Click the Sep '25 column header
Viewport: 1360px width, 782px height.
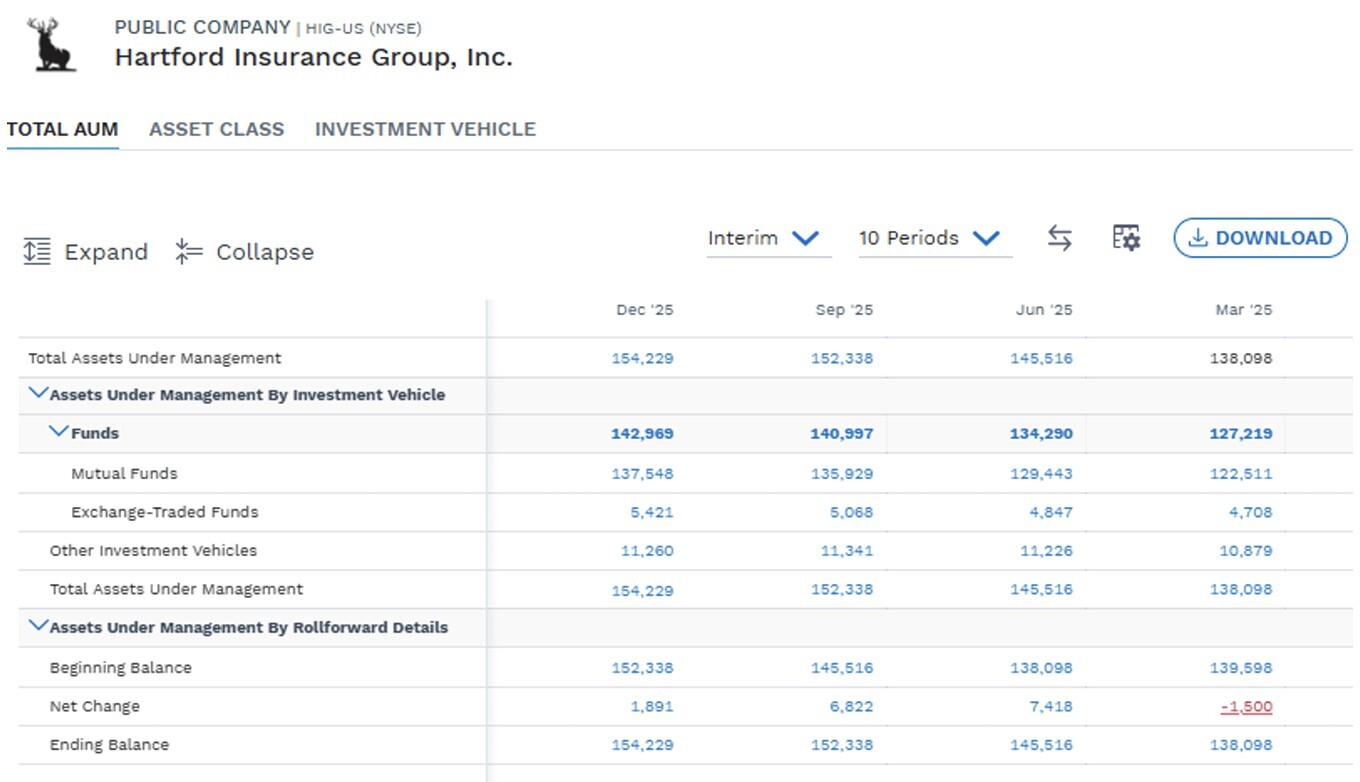point(844,310)
